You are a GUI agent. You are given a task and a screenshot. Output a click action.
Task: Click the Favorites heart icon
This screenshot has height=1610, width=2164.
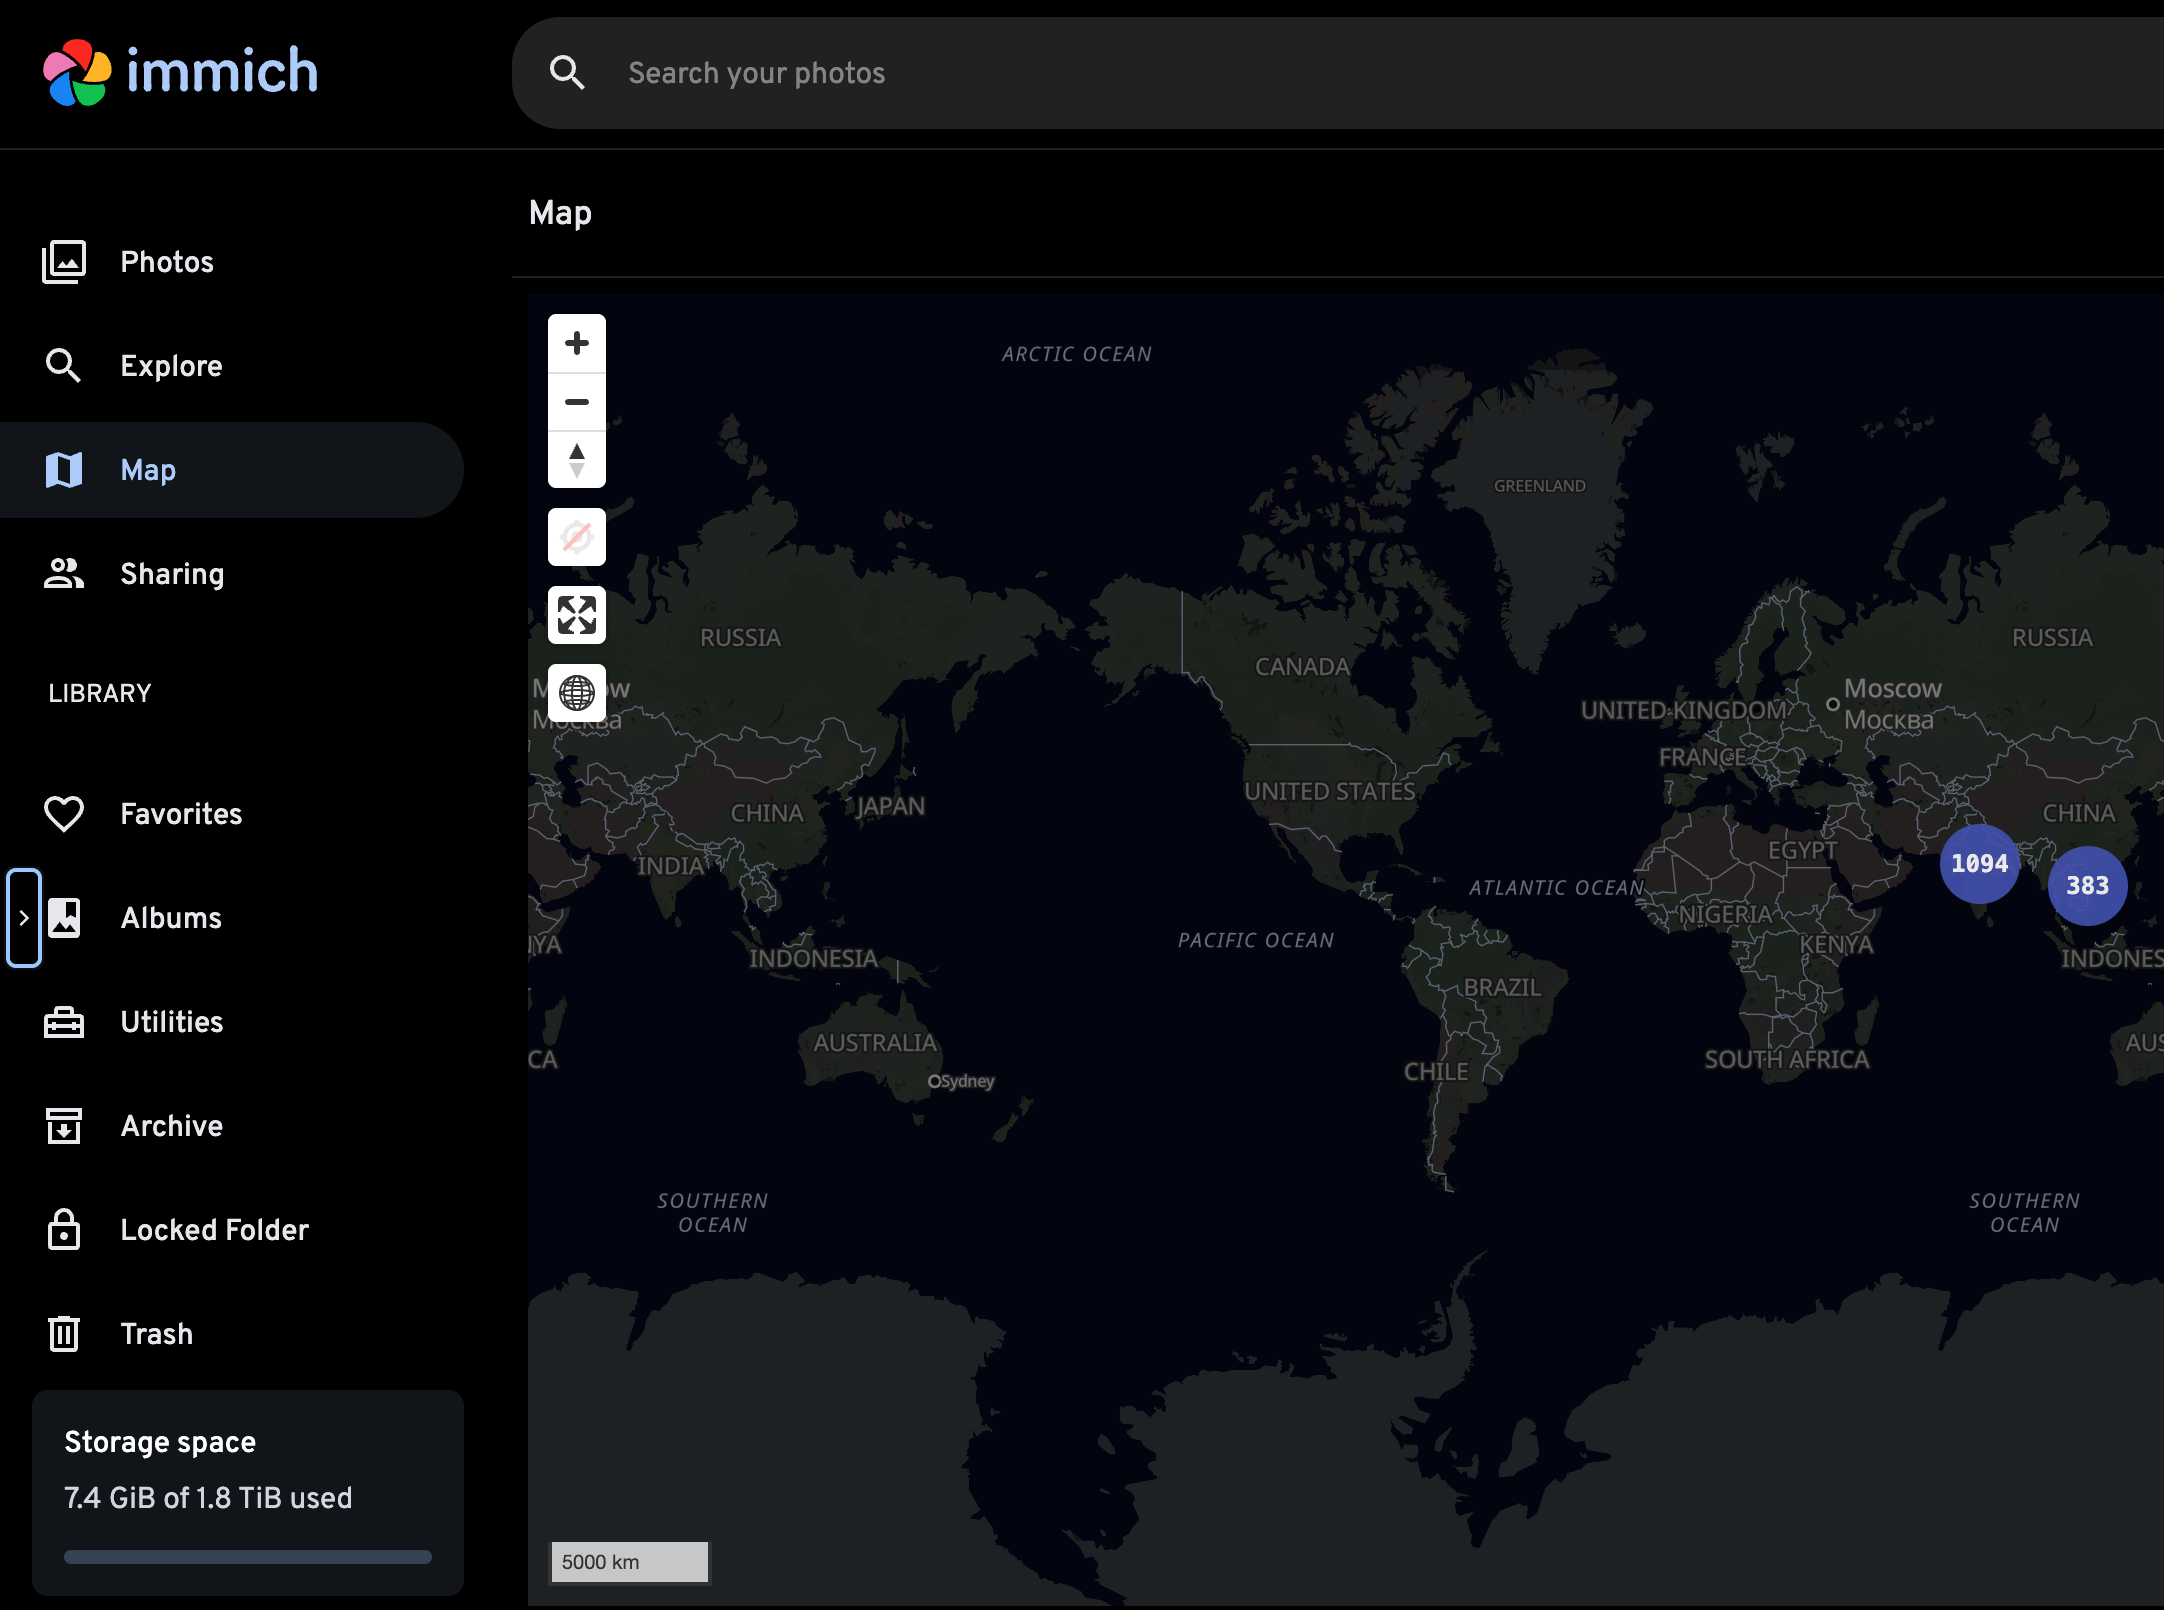click(x=64, y=814)
